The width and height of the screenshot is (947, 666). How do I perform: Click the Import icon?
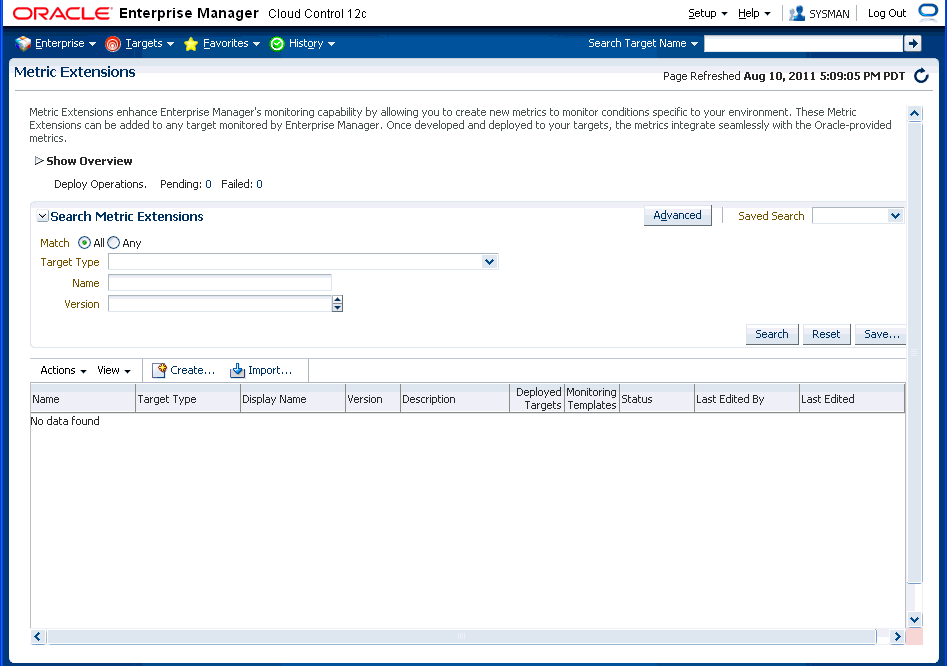pos(237,370)
